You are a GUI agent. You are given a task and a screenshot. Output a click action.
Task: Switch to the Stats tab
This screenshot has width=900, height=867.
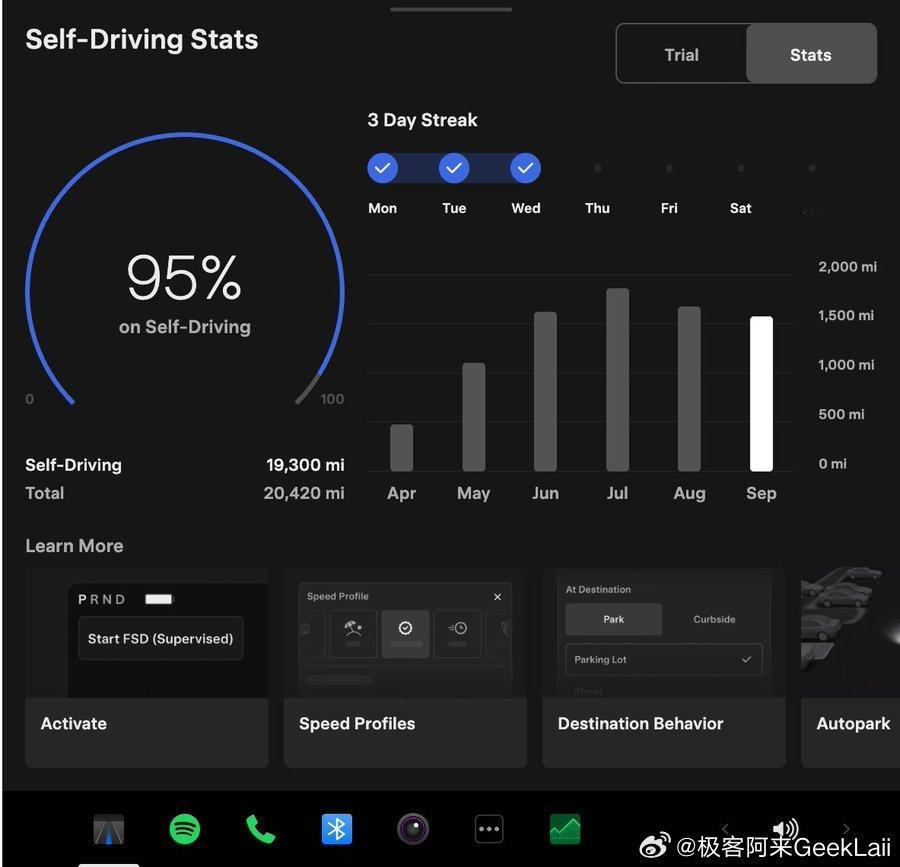pos(811,55)
